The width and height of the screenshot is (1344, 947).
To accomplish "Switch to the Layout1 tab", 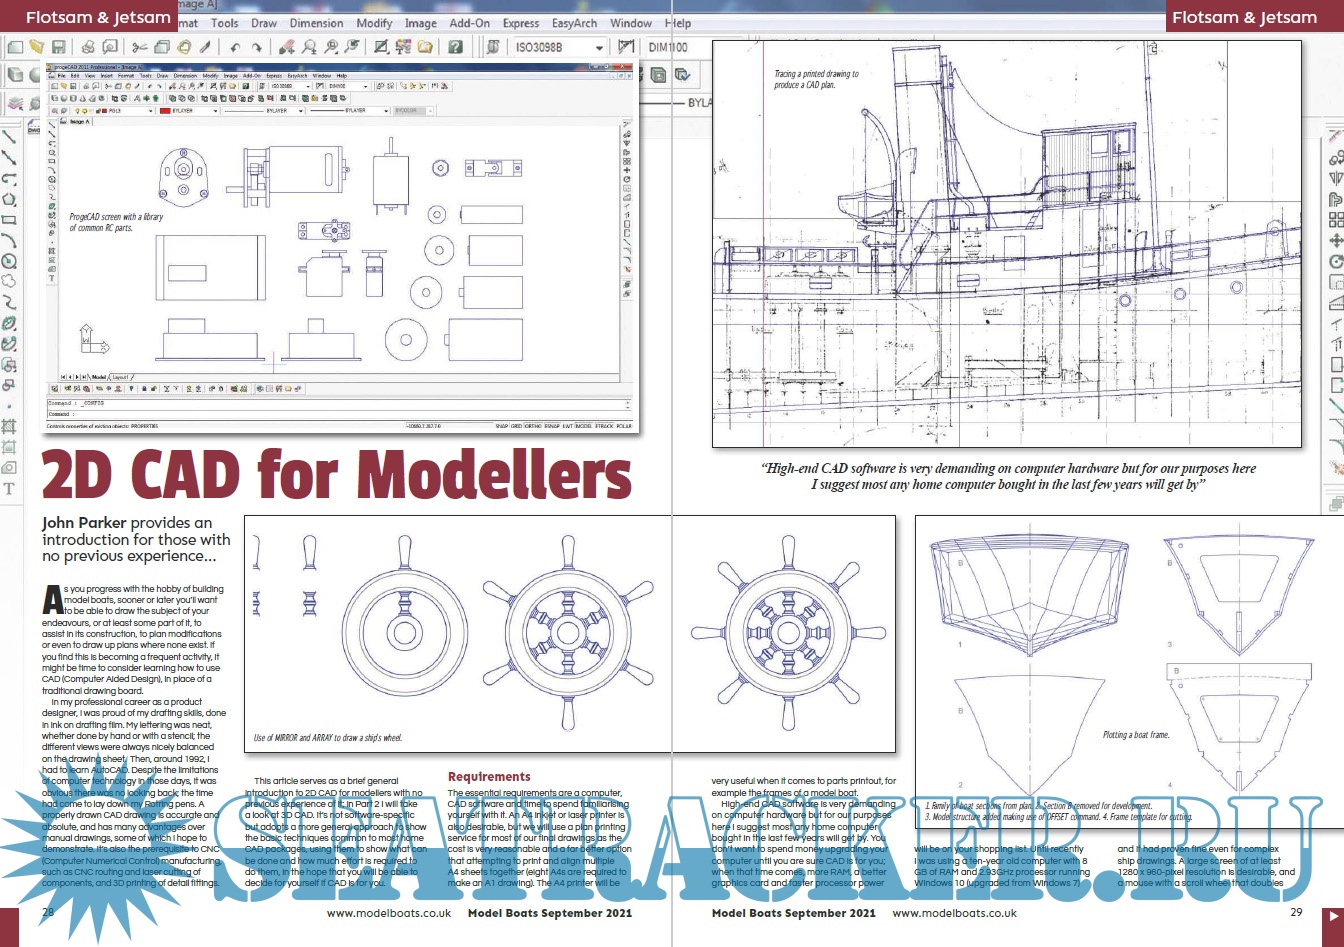I will pyautogui.click(x=121, y=378).
